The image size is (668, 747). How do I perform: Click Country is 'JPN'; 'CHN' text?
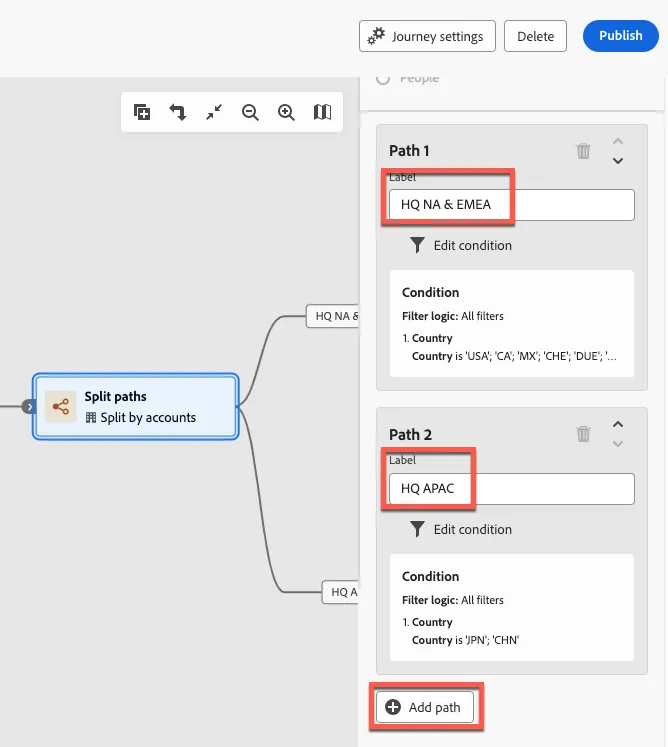pyautogui.click(x=466, y=640)
